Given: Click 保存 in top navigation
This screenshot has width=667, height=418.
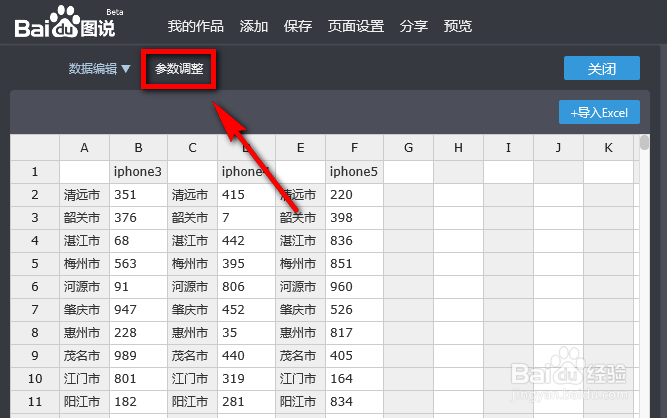Looking at the screenshot, I should [298, 26].
